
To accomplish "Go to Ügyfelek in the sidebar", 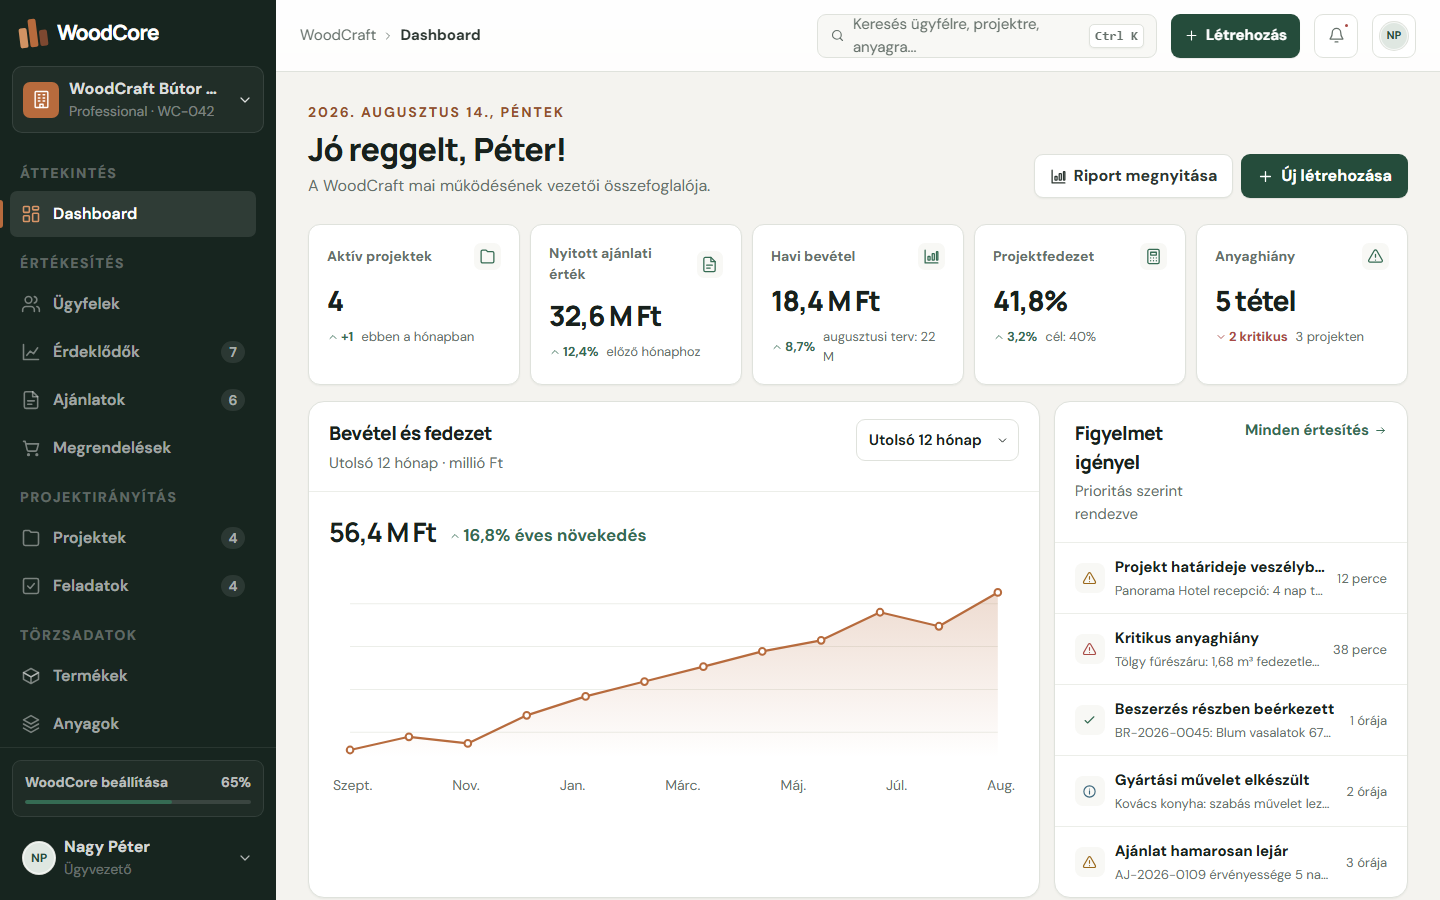I will 133,304.
